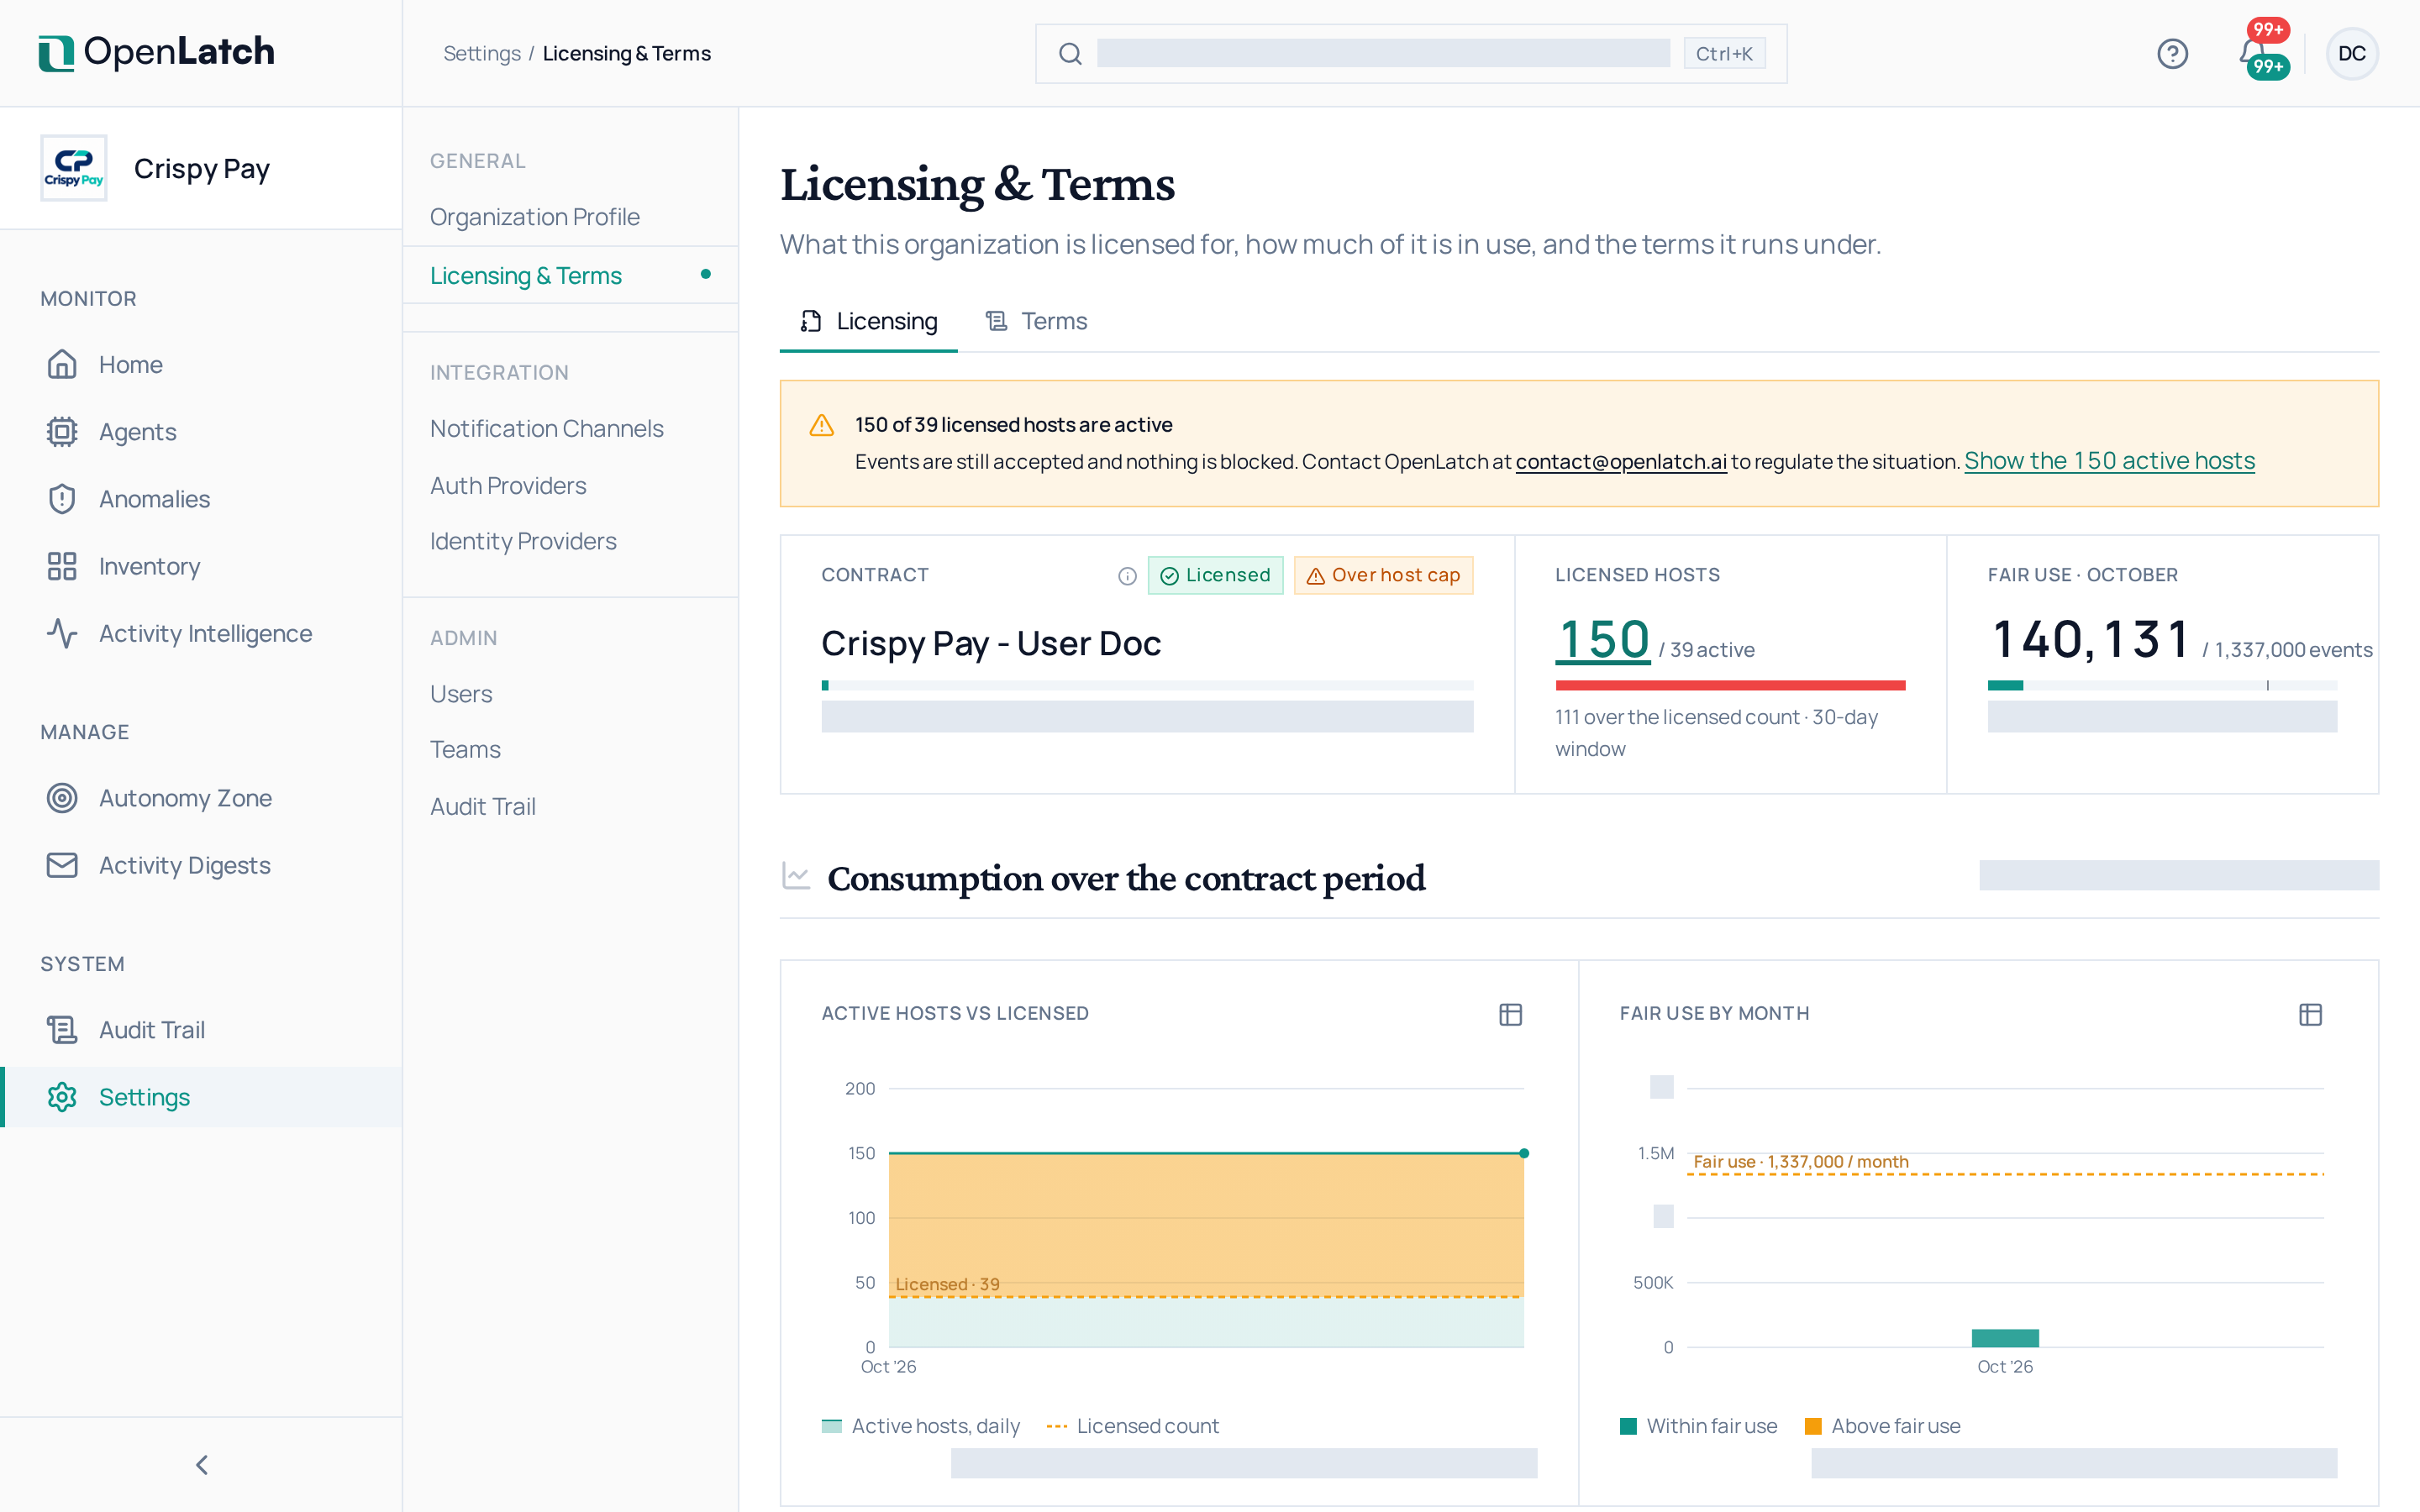2420x1512 pixels.
Task: Click the Agents chip icon
Action: [62, 431]
